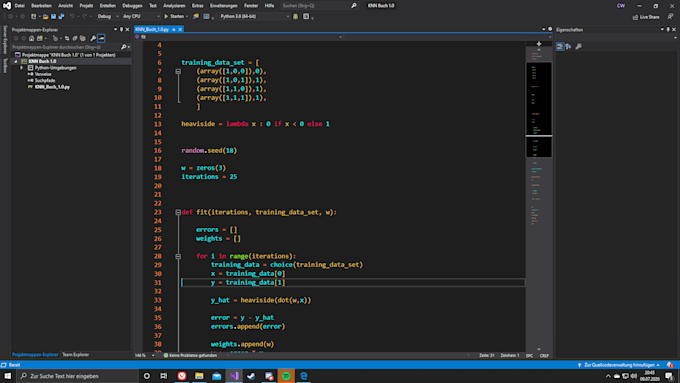Open the Bearbeiten menu
The width and height of the screenshot is (680, 383).
point(41,6)
